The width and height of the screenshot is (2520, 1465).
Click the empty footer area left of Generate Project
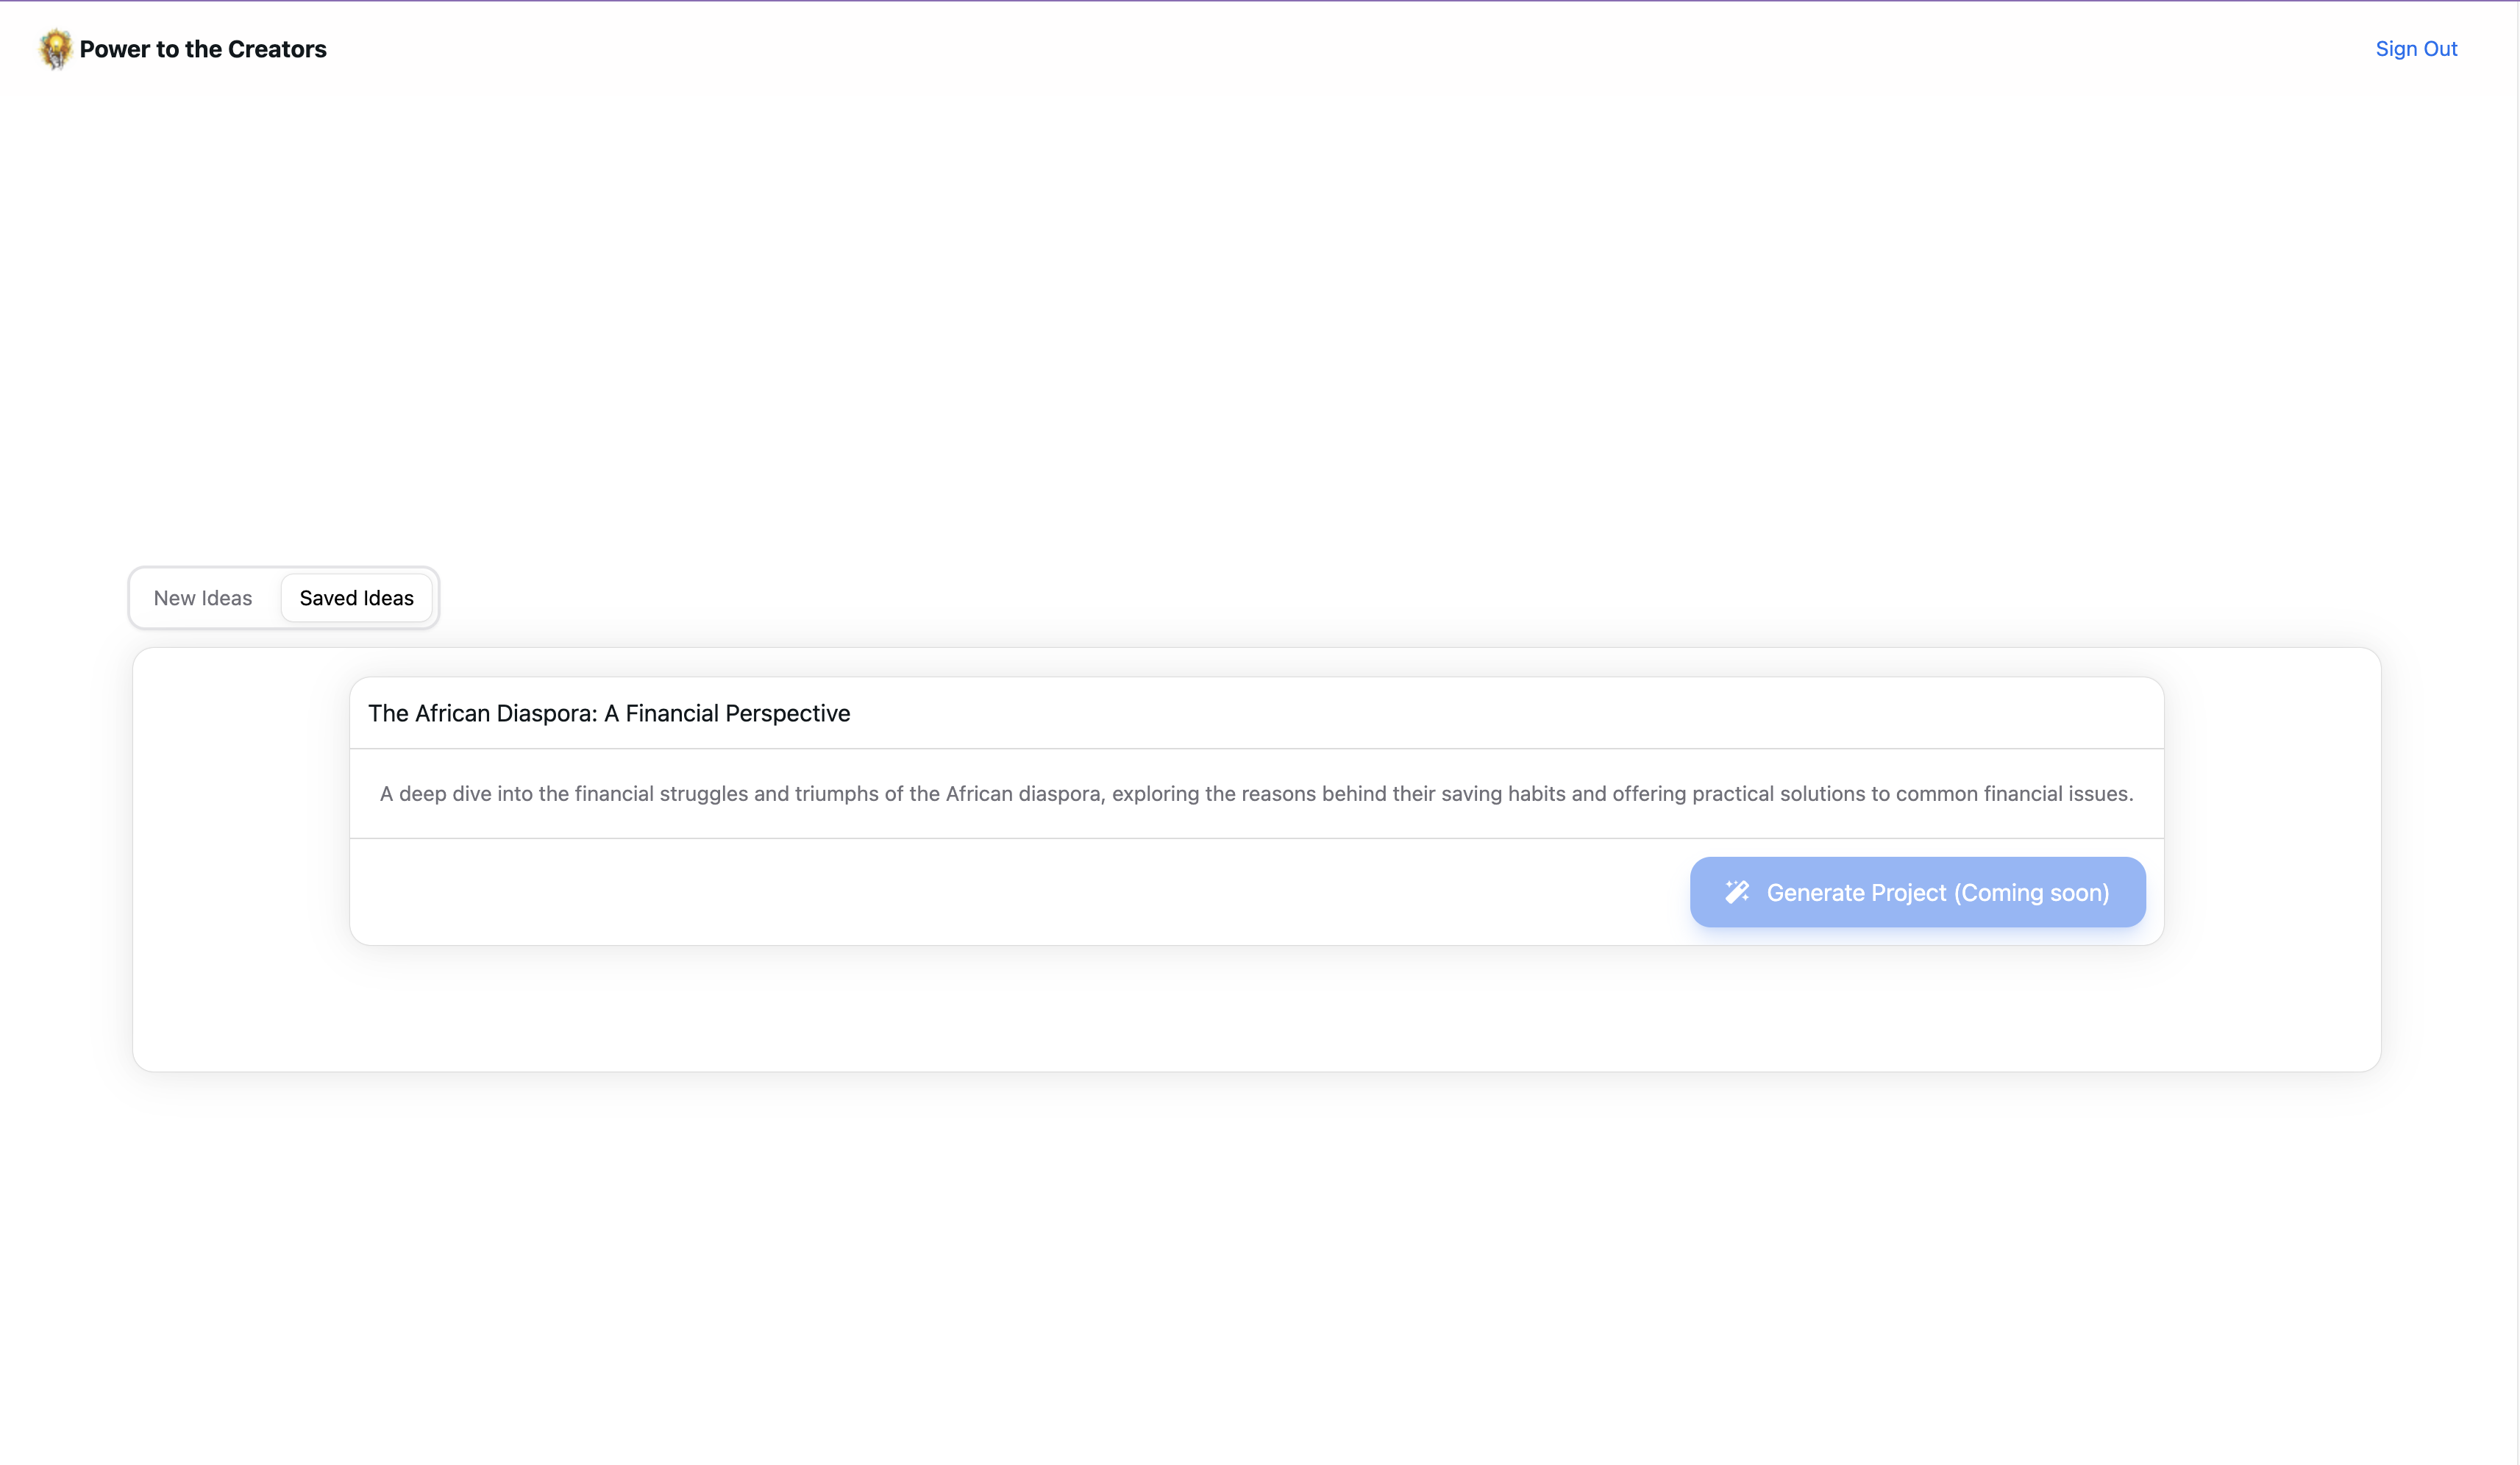pos(1000,892)
